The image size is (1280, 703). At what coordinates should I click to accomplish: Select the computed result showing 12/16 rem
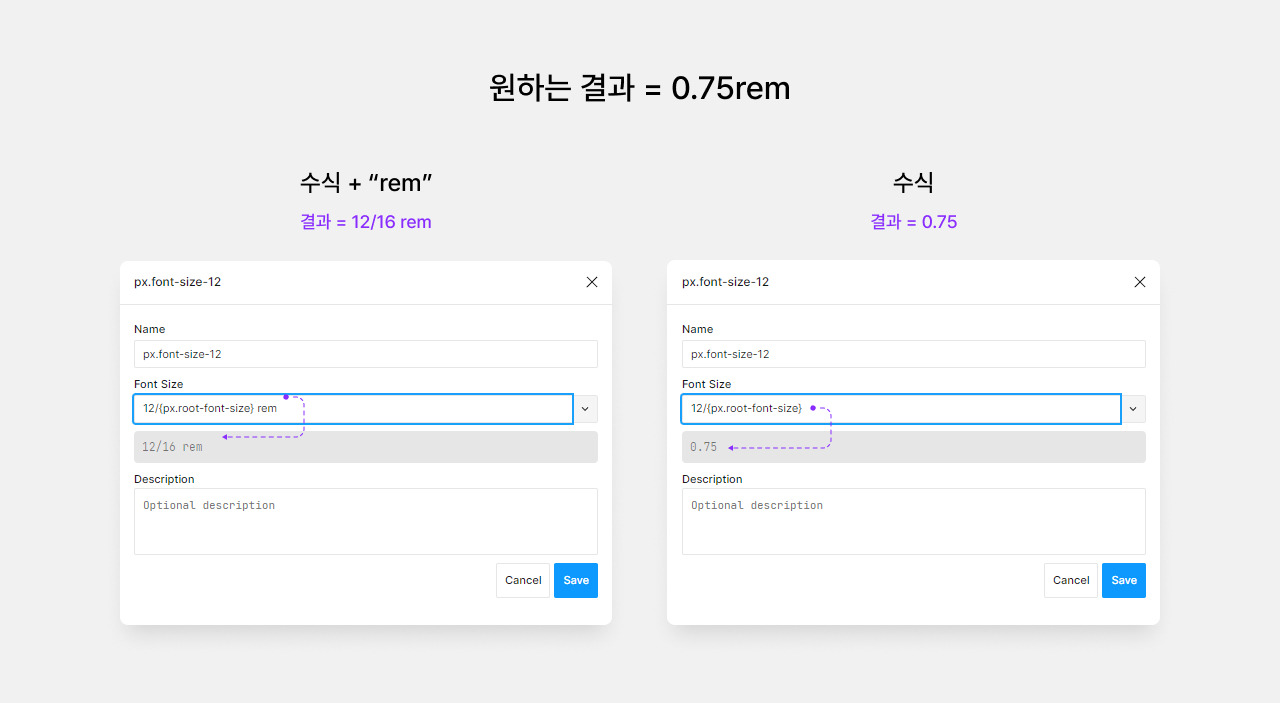coord(365,446)
